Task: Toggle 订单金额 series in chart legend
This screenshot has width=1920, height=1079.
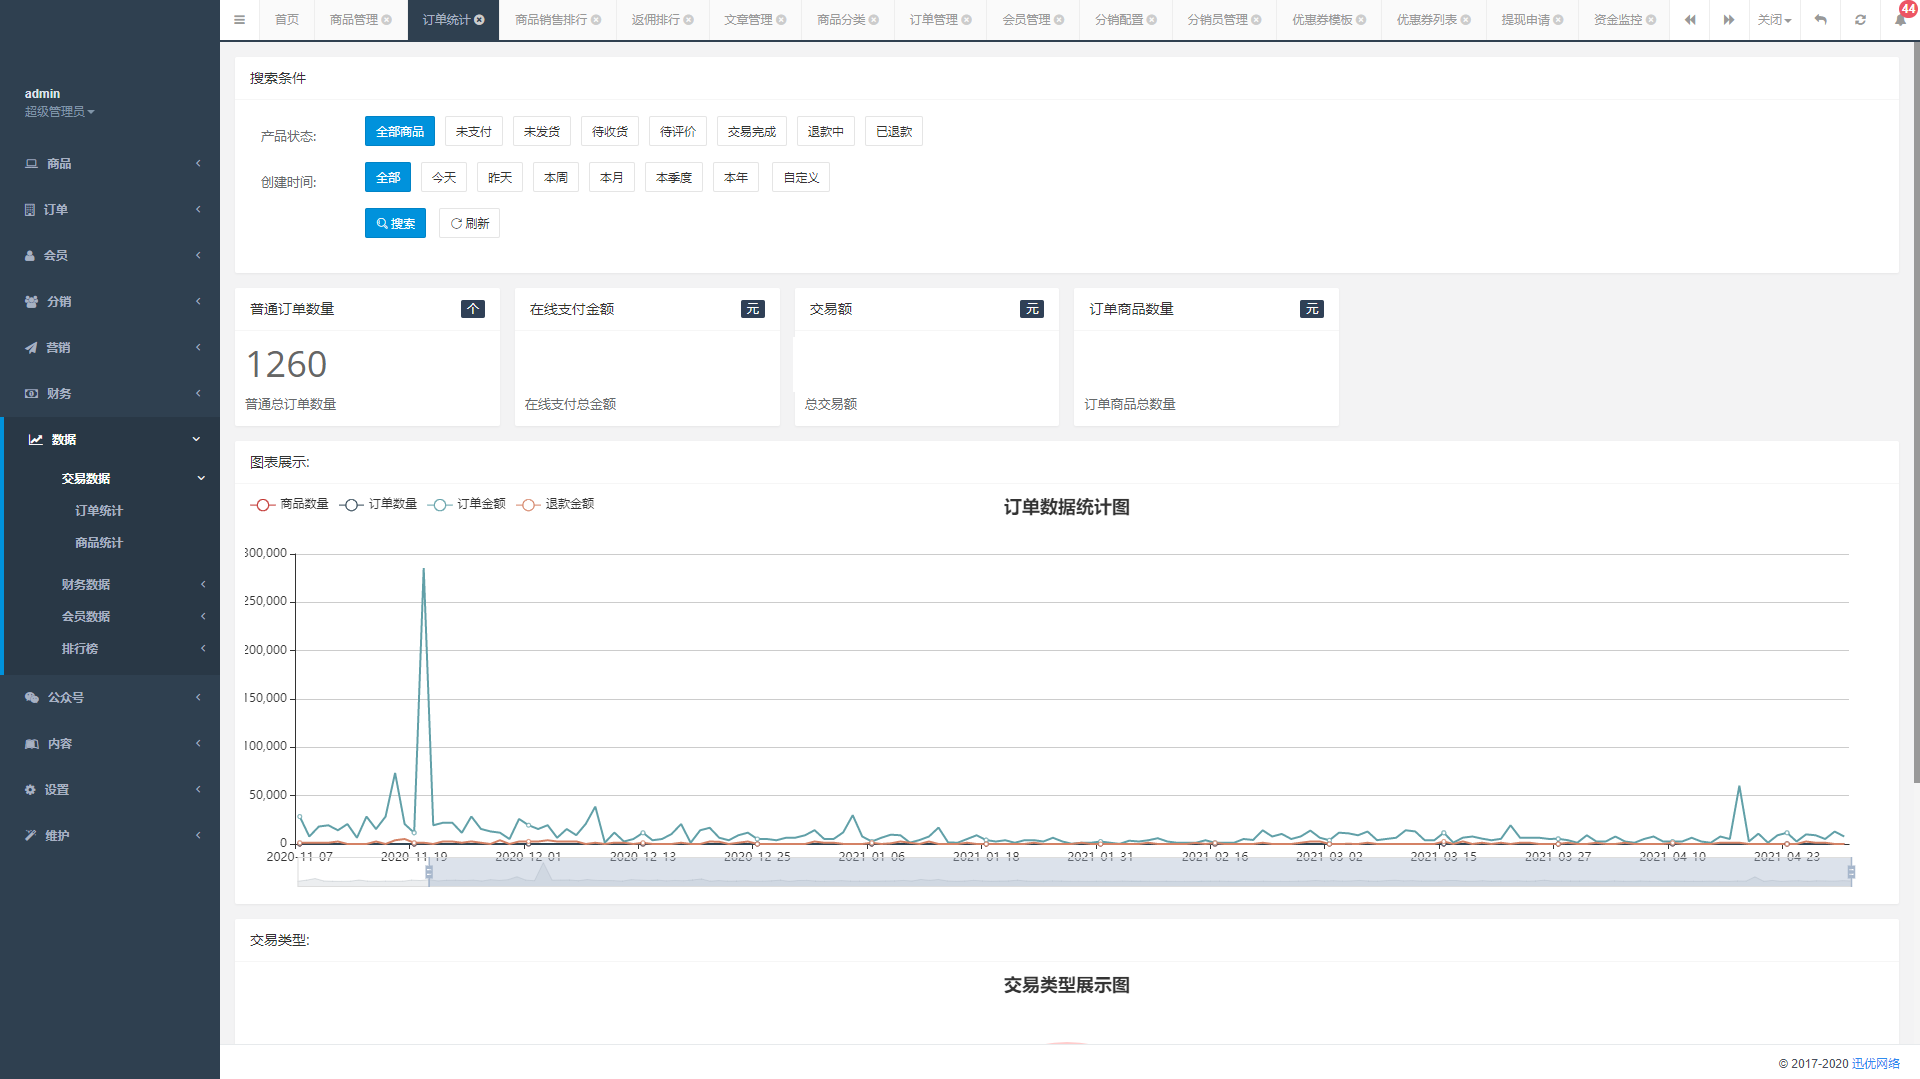Action: tap(466, 504)
